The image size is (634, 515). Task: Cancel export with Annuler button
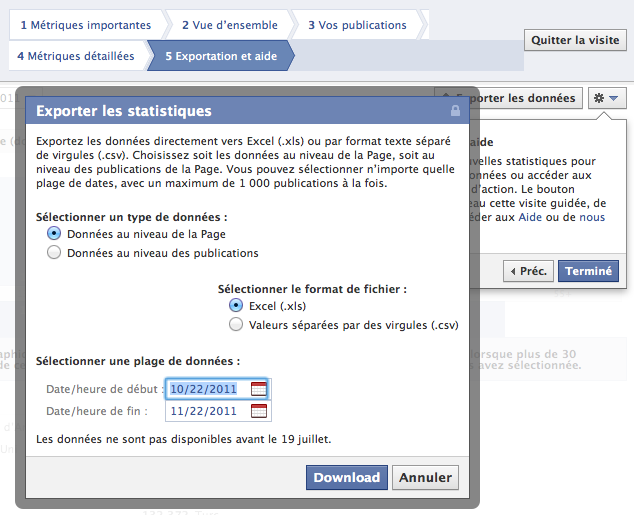(425, 477)
